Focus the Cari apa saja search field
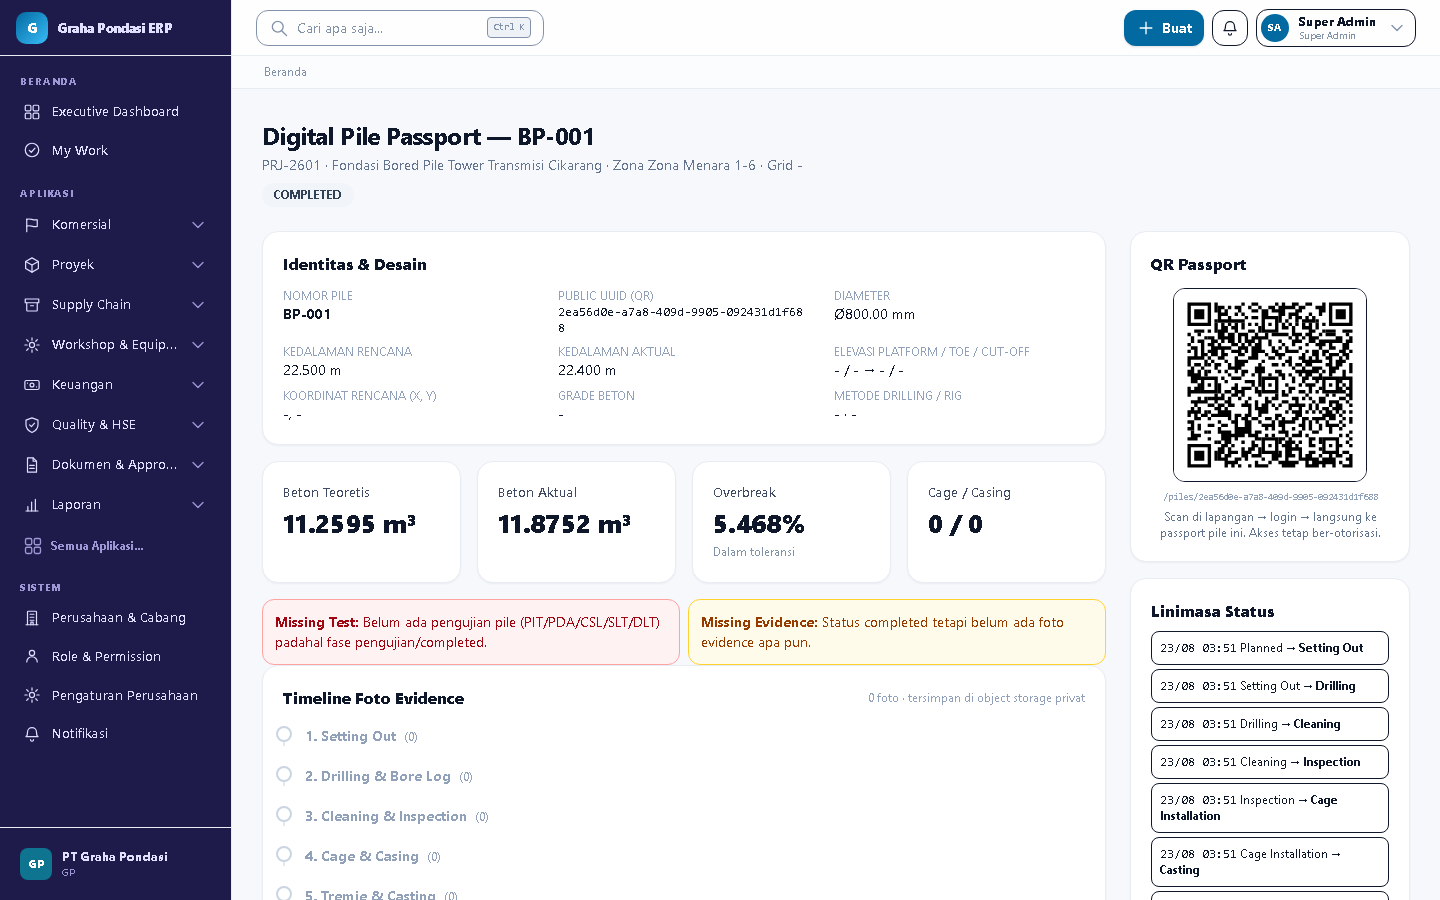The image size is (1440, 900). (400, 28)
